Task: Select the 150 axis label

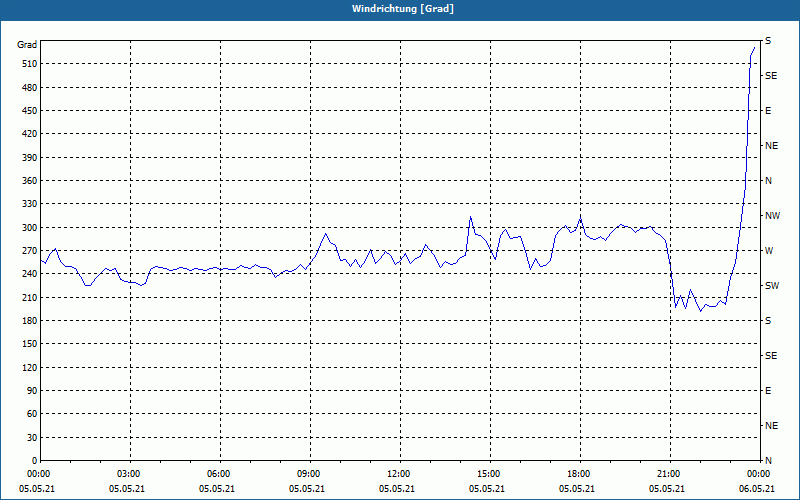Action: (x=29, y=343)
